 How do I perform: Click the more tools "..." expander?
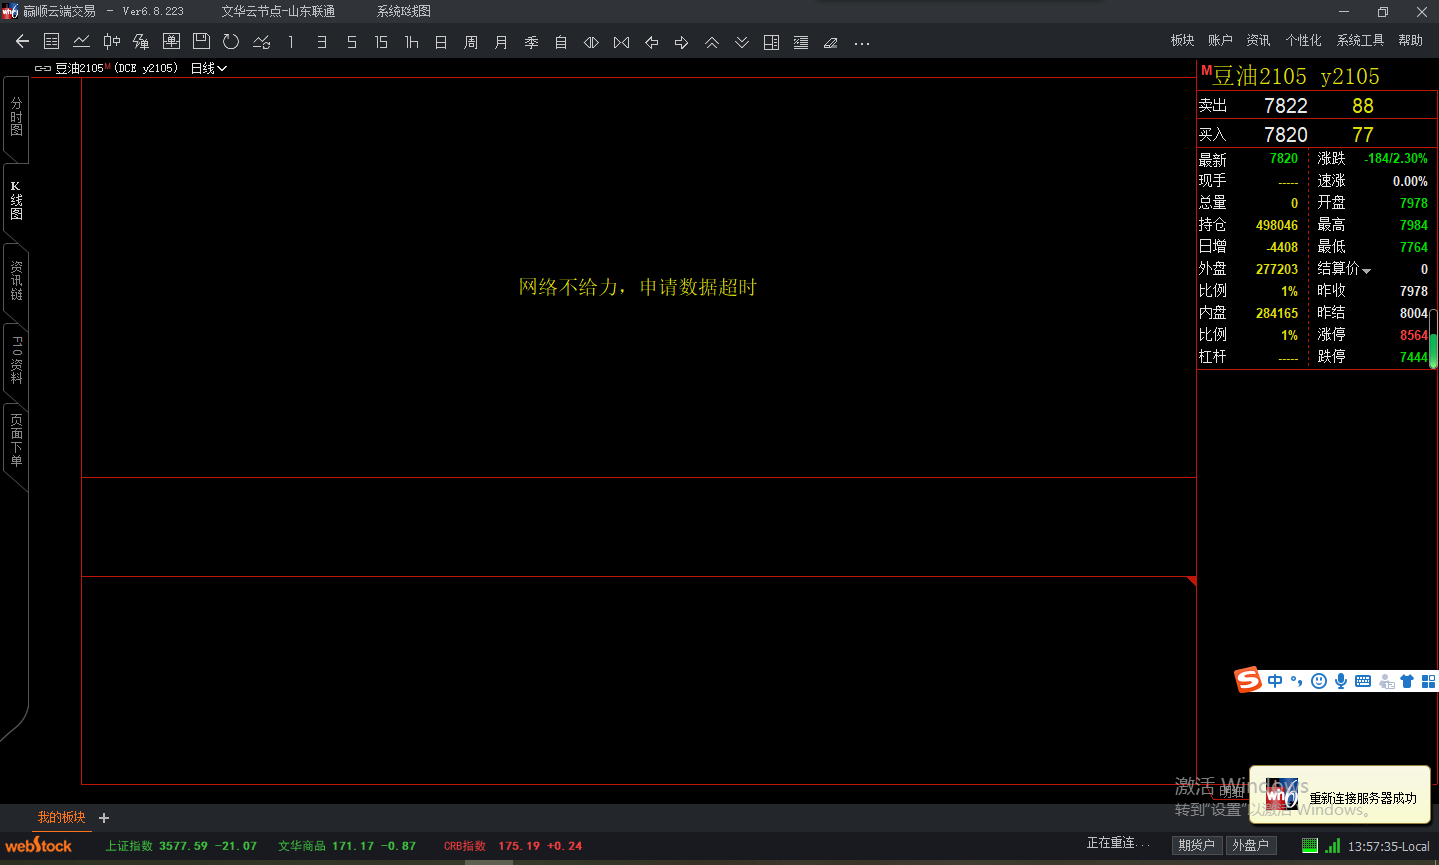click(861, 42)
